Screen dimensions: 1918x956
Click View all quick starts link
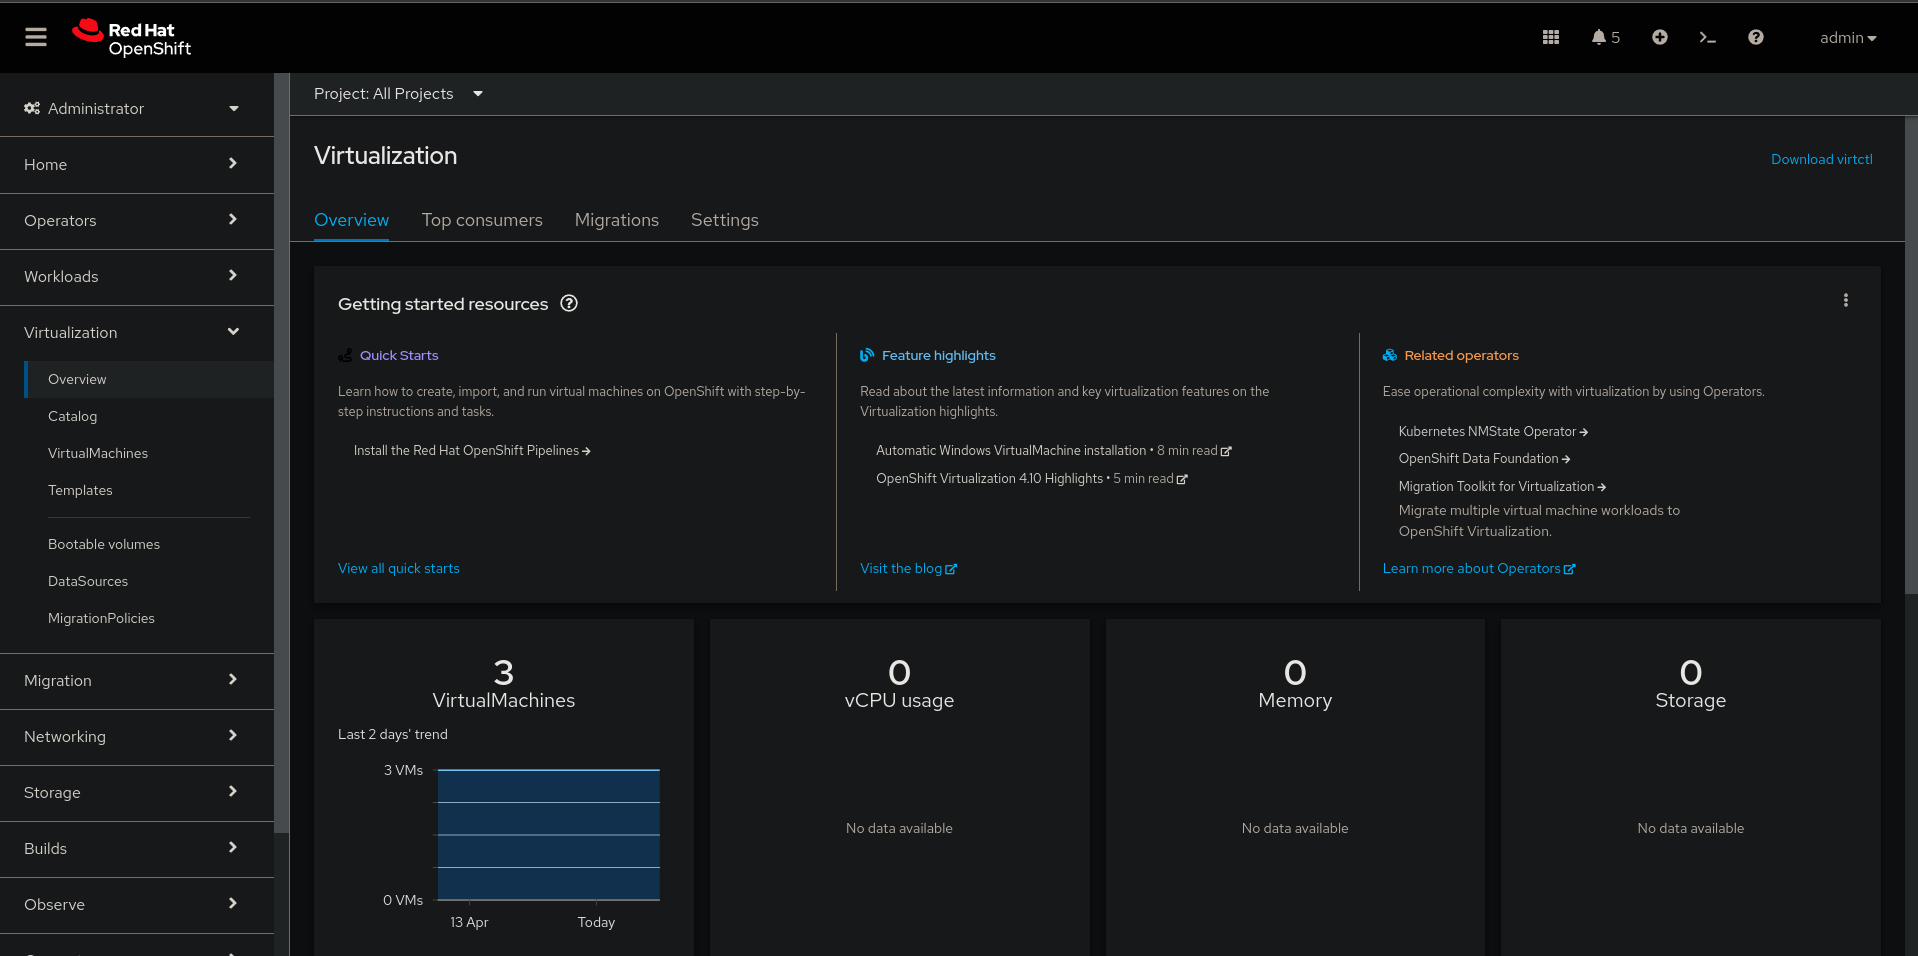click(x=398, y=568)
